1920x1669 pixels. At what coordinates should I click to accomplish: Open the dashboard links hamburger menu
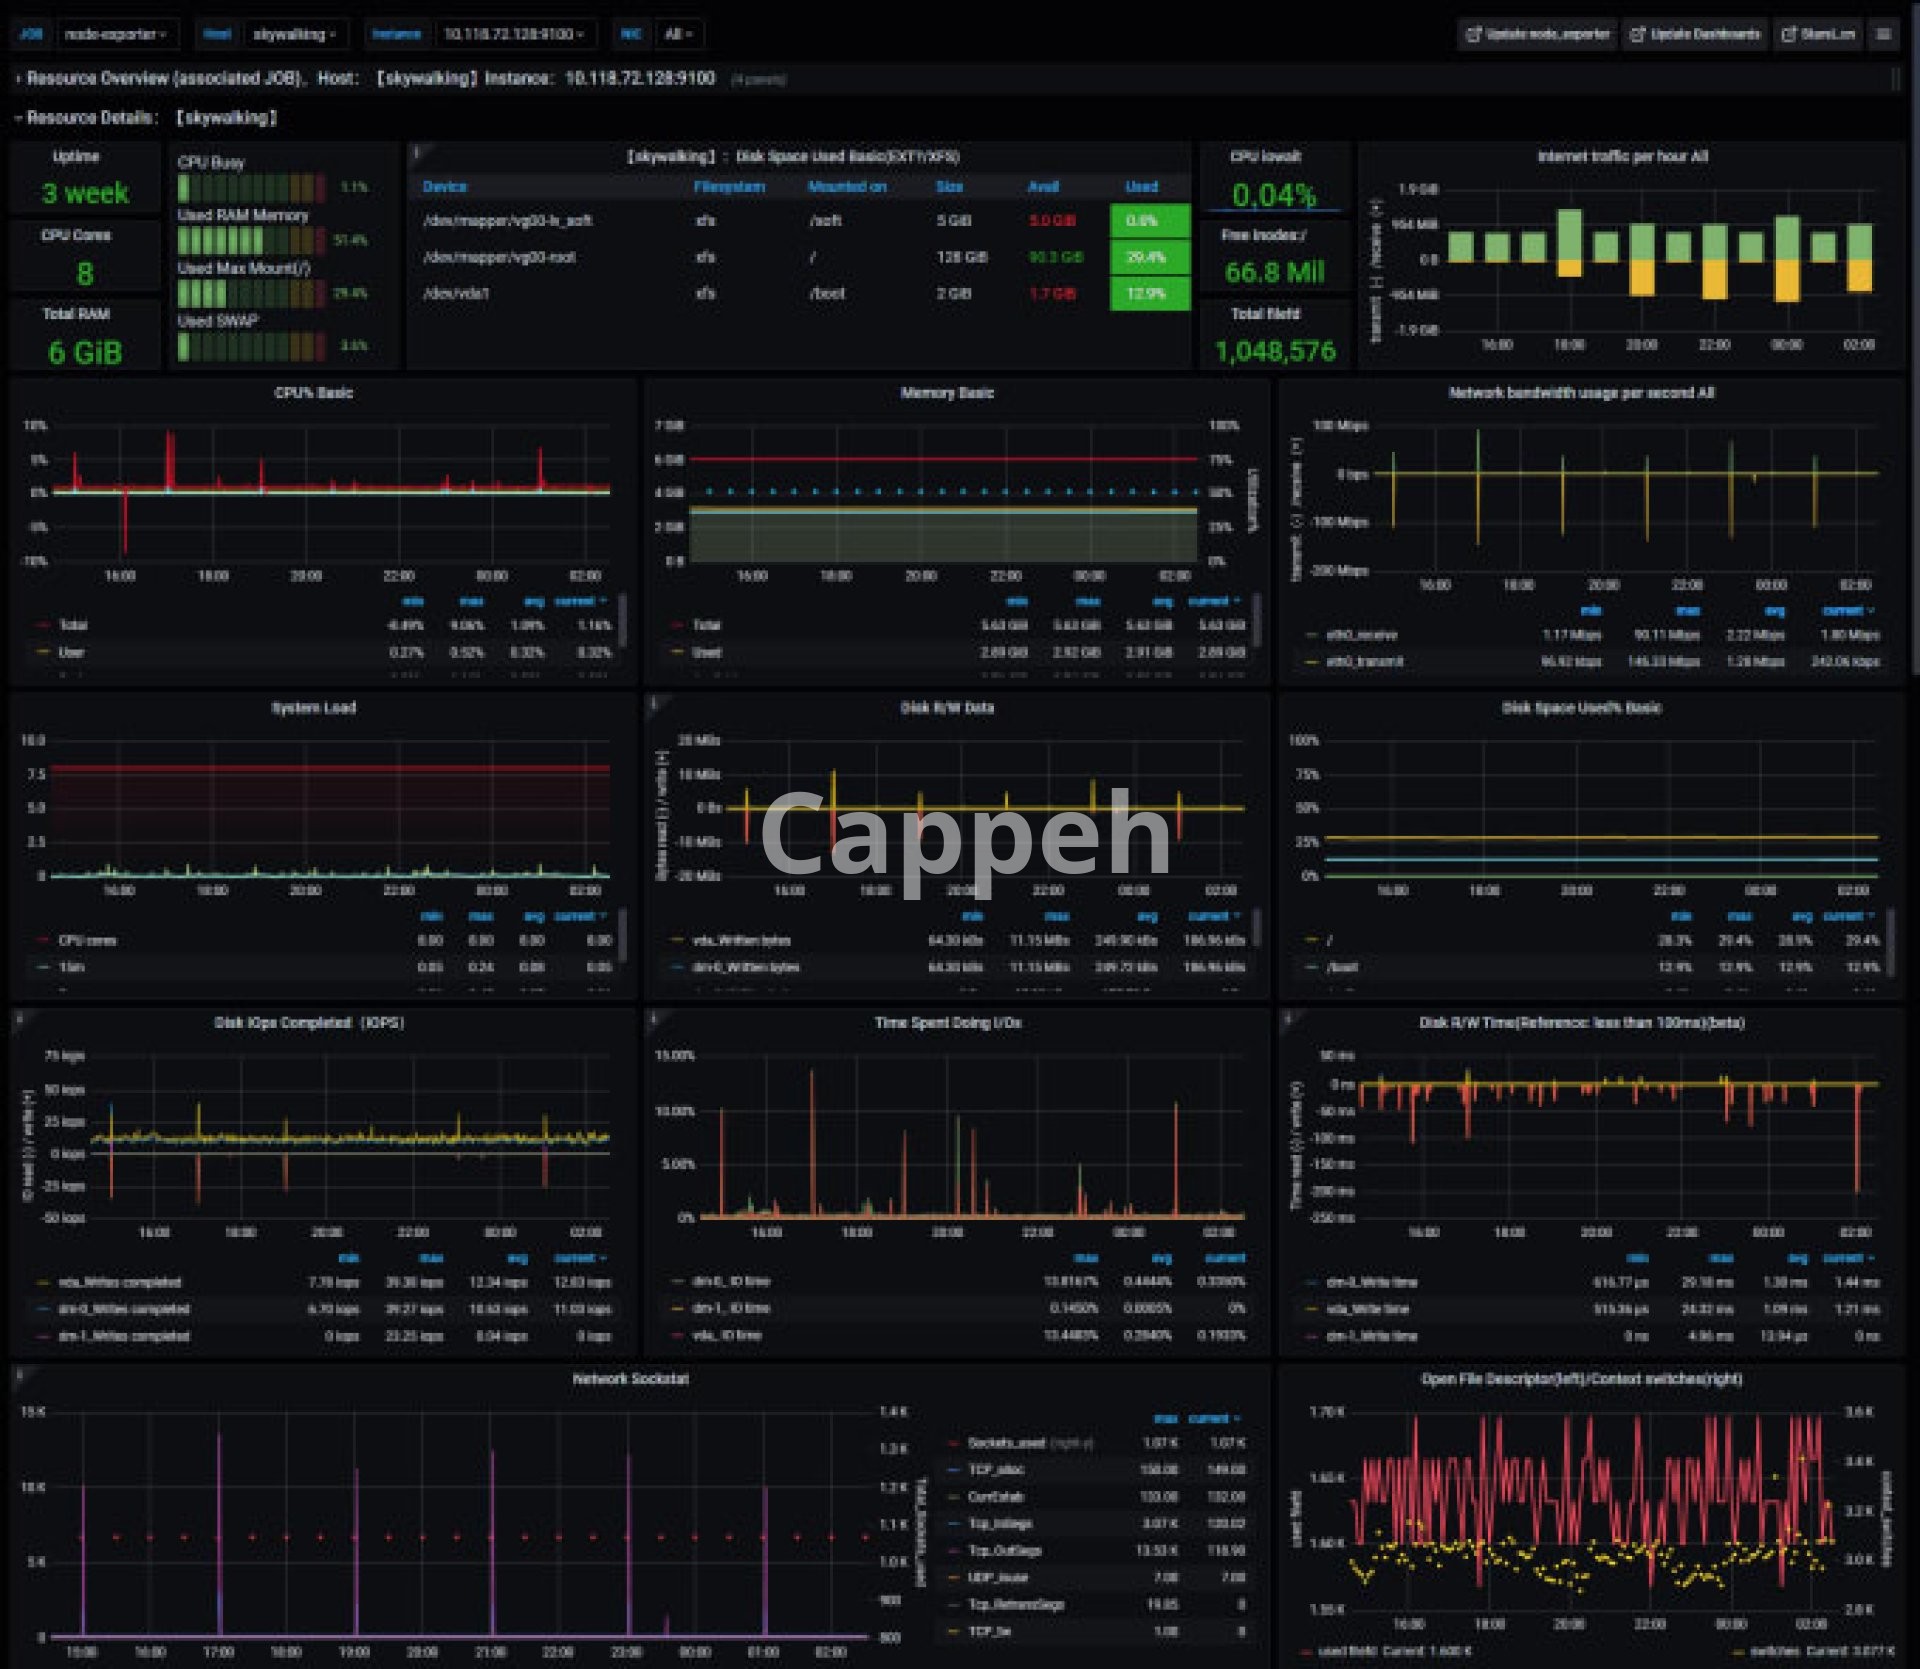(1883, 34)
